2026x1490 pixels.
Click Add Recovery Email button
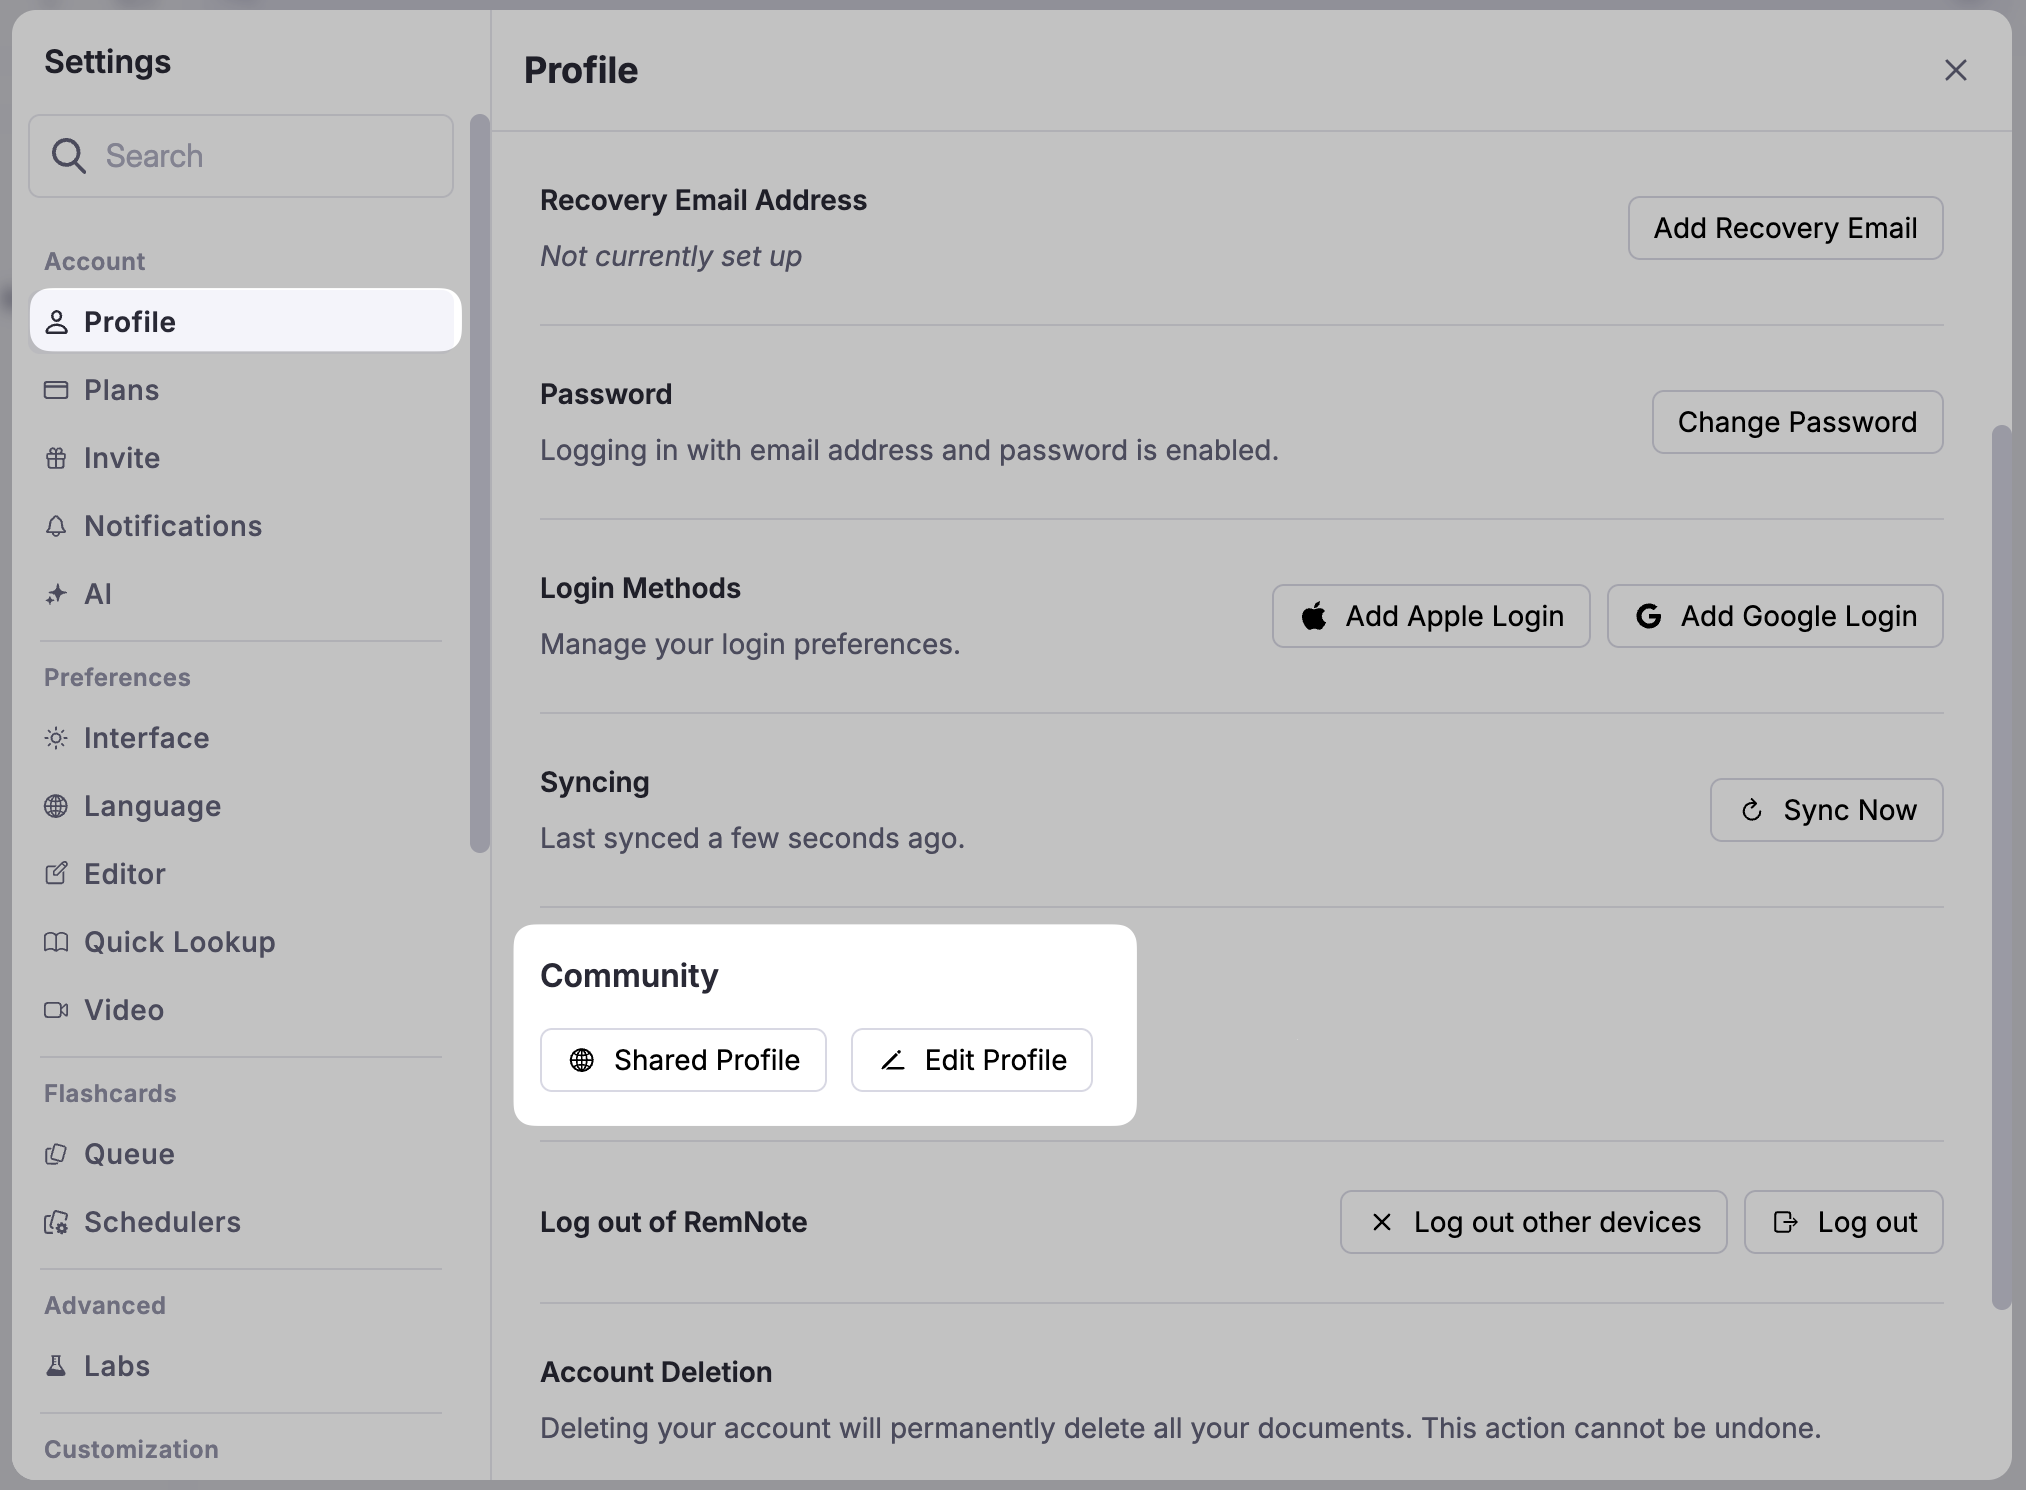tap(1785, 228)
